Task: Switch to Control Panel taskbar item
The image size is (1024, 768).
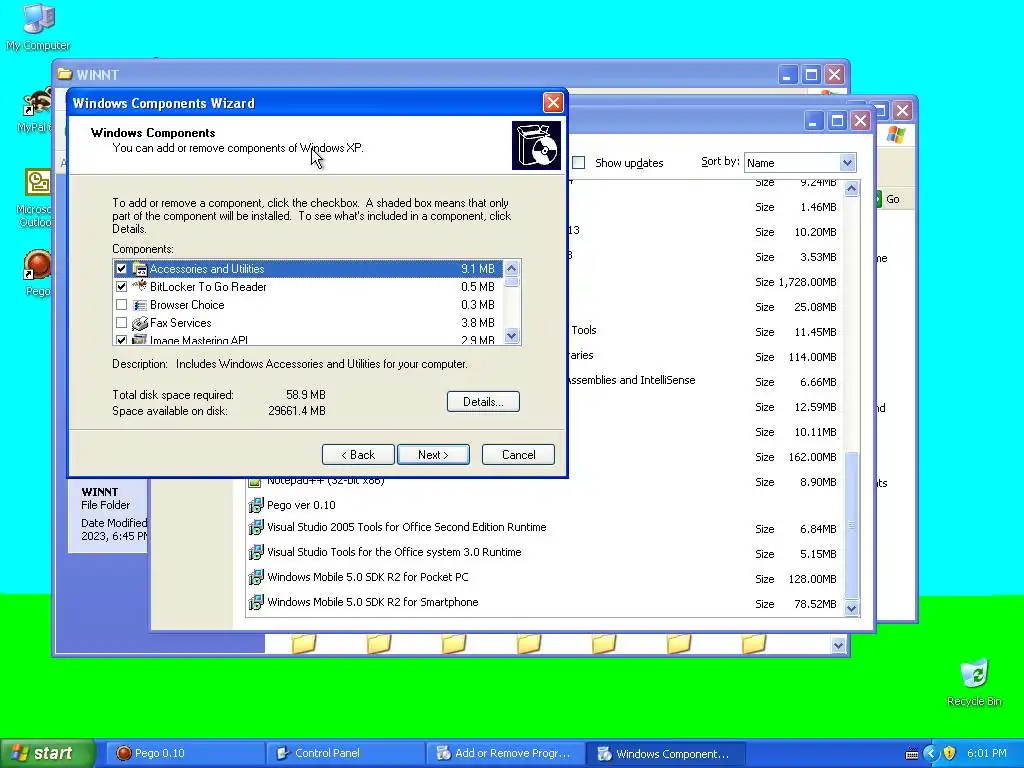Action: coord(344,753)
